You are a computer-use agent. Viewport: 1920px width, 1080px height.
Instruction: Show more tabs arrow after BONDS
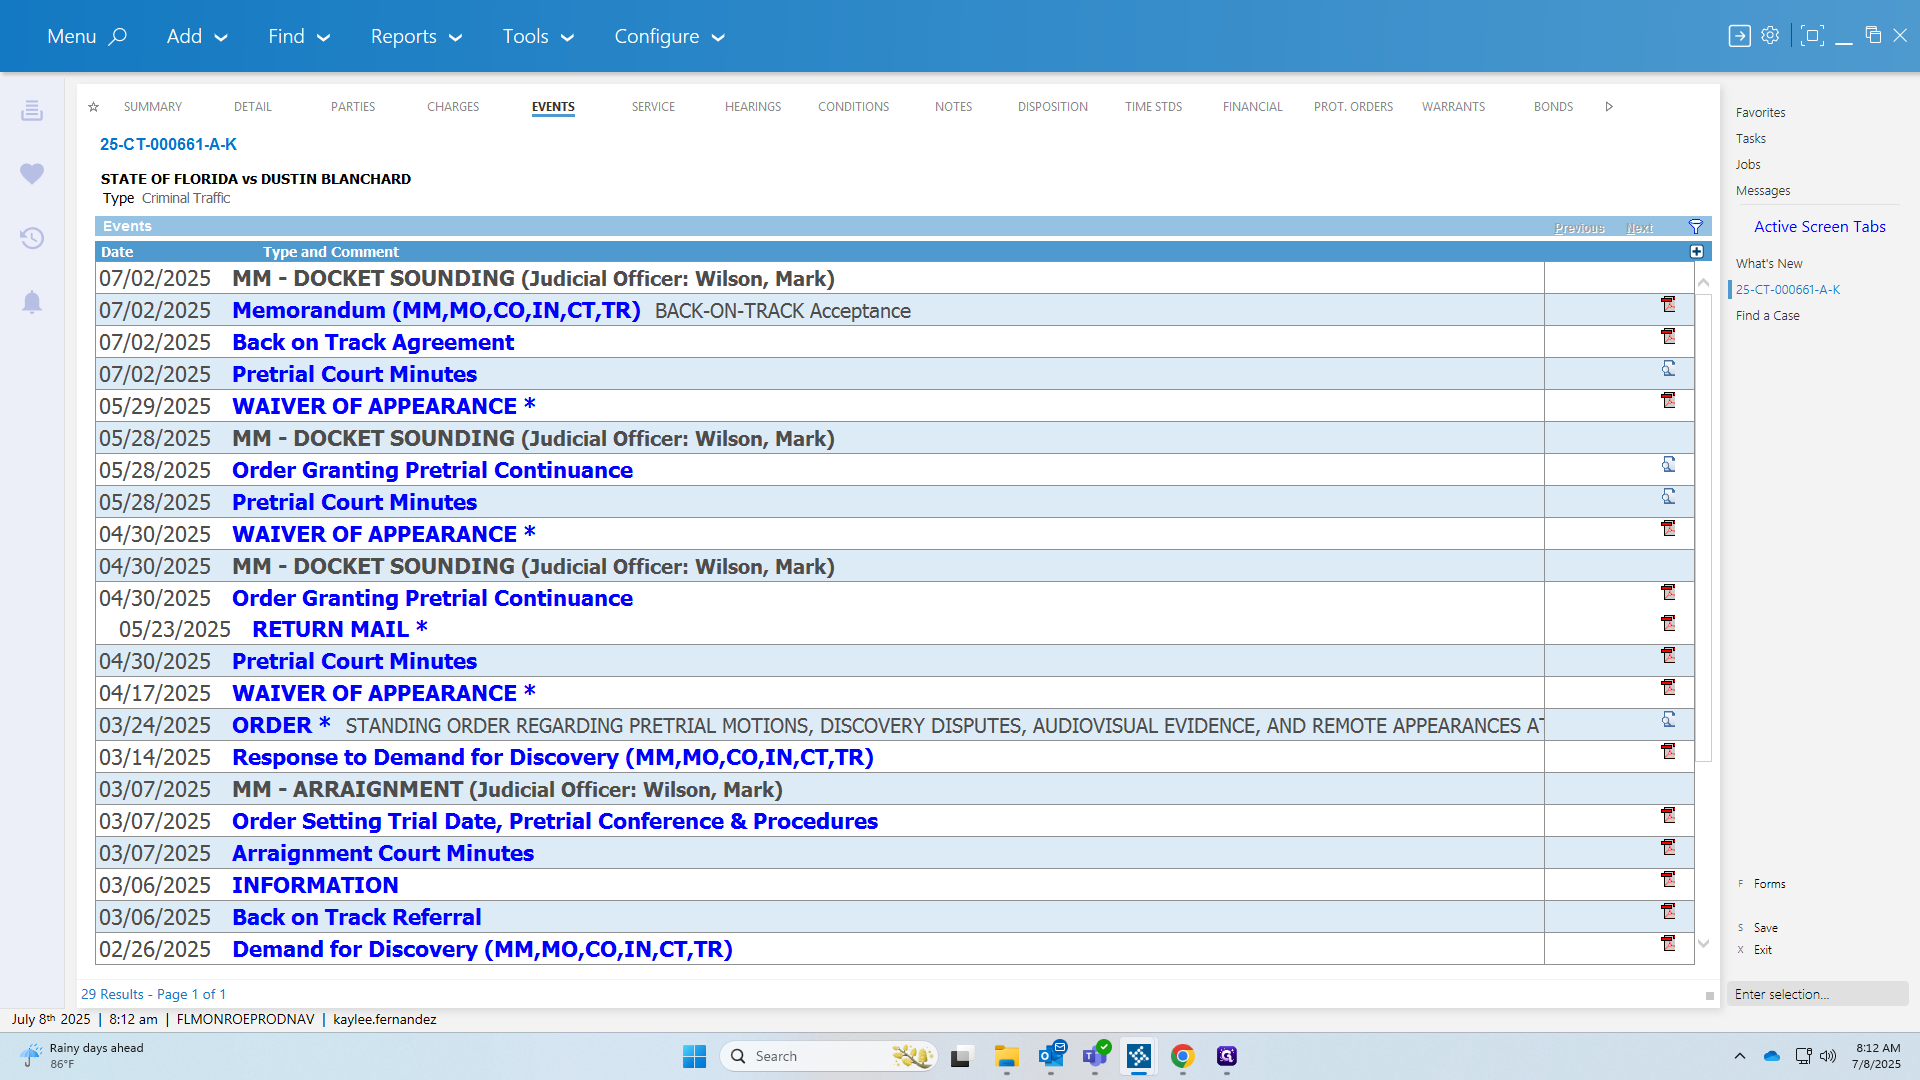[x=1609, y=107]
